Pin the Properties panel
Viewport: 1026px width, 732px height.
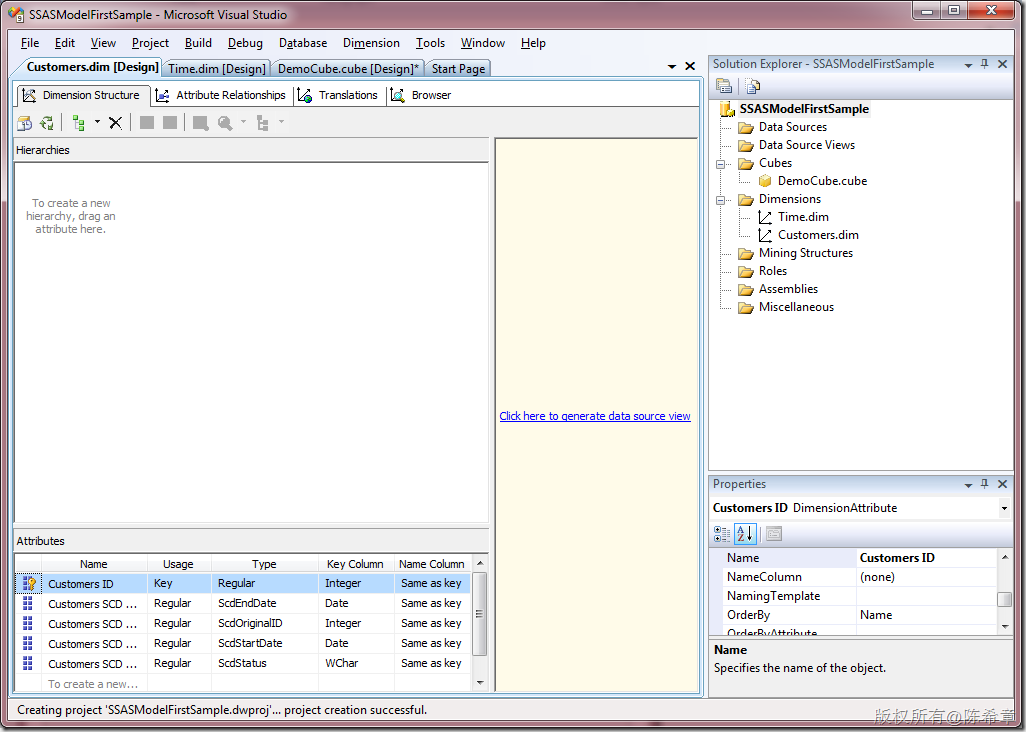(985, 484)
